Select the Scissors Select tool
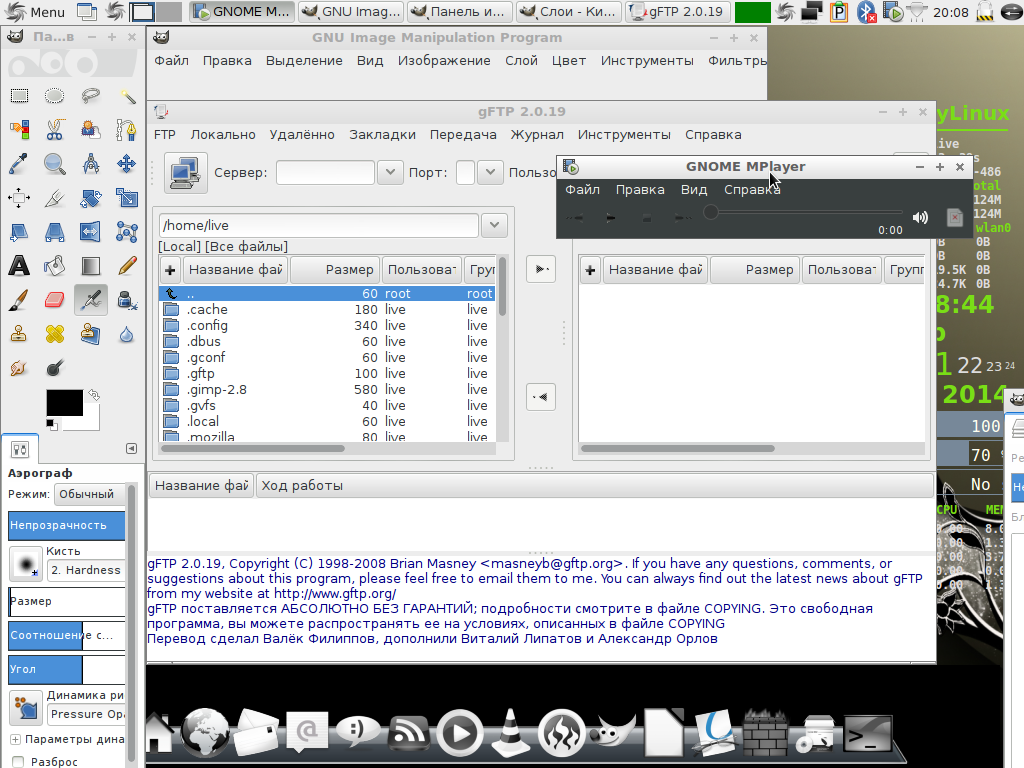 (x=54, y=129)
